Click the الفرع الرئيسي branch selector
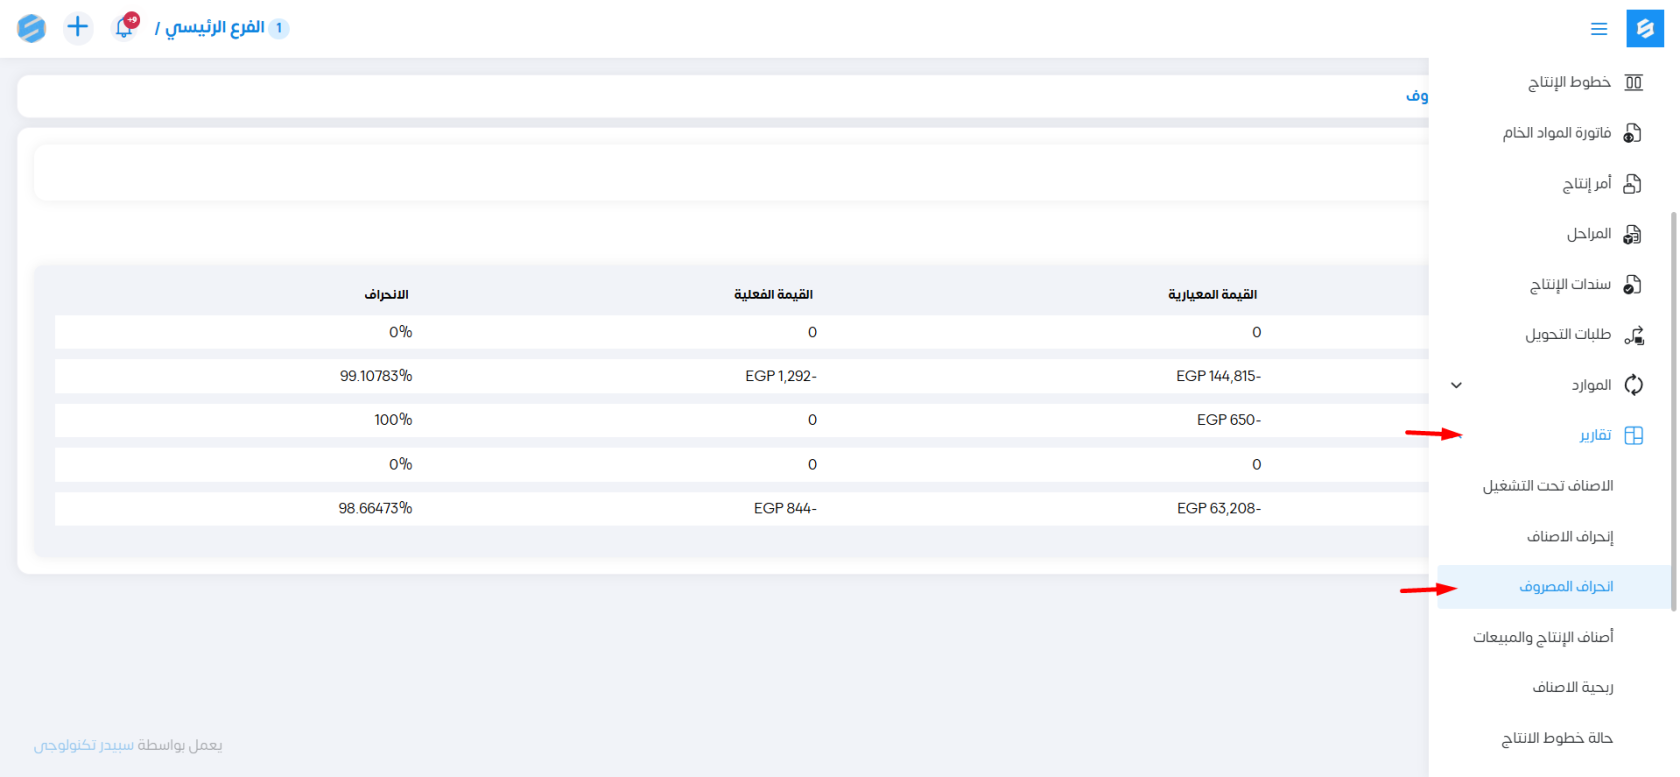The height and width of the screenshot is (777, 1680). 214,28
